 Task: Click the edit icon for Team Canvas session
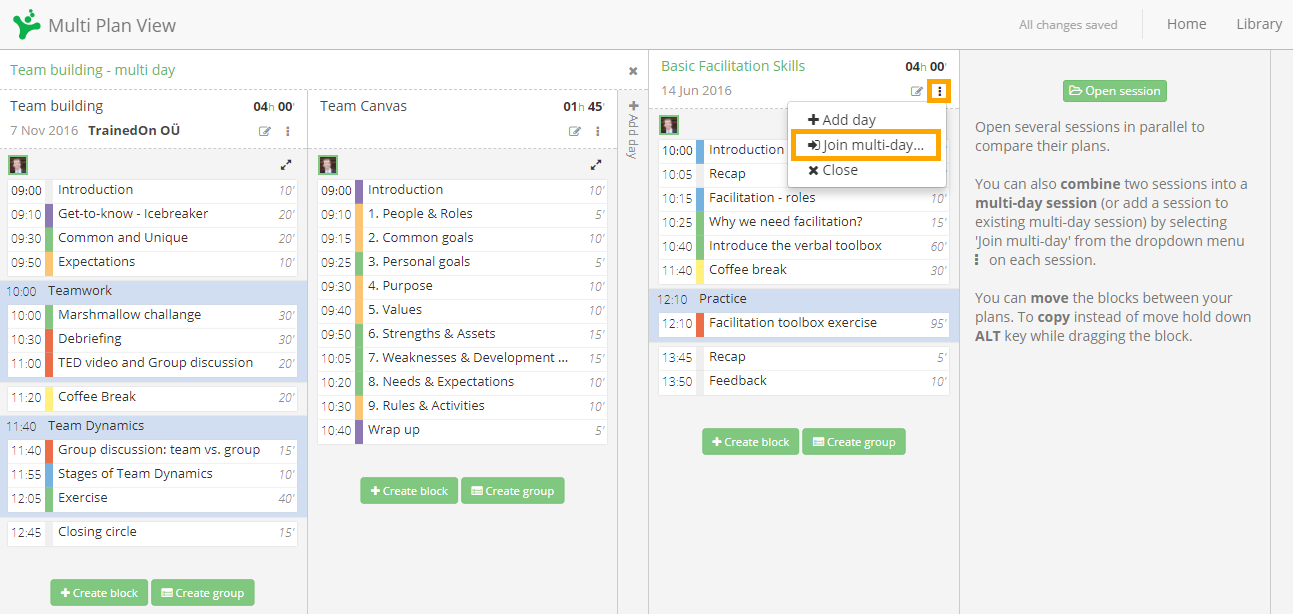tap(575, 131)
